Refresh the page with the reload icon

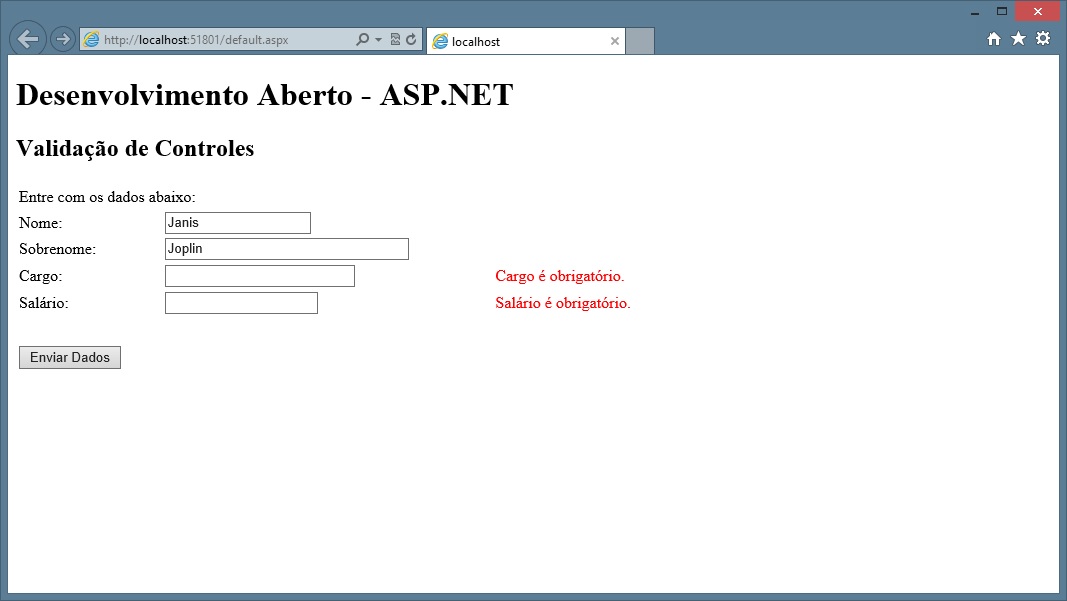(x=410, y=40)
